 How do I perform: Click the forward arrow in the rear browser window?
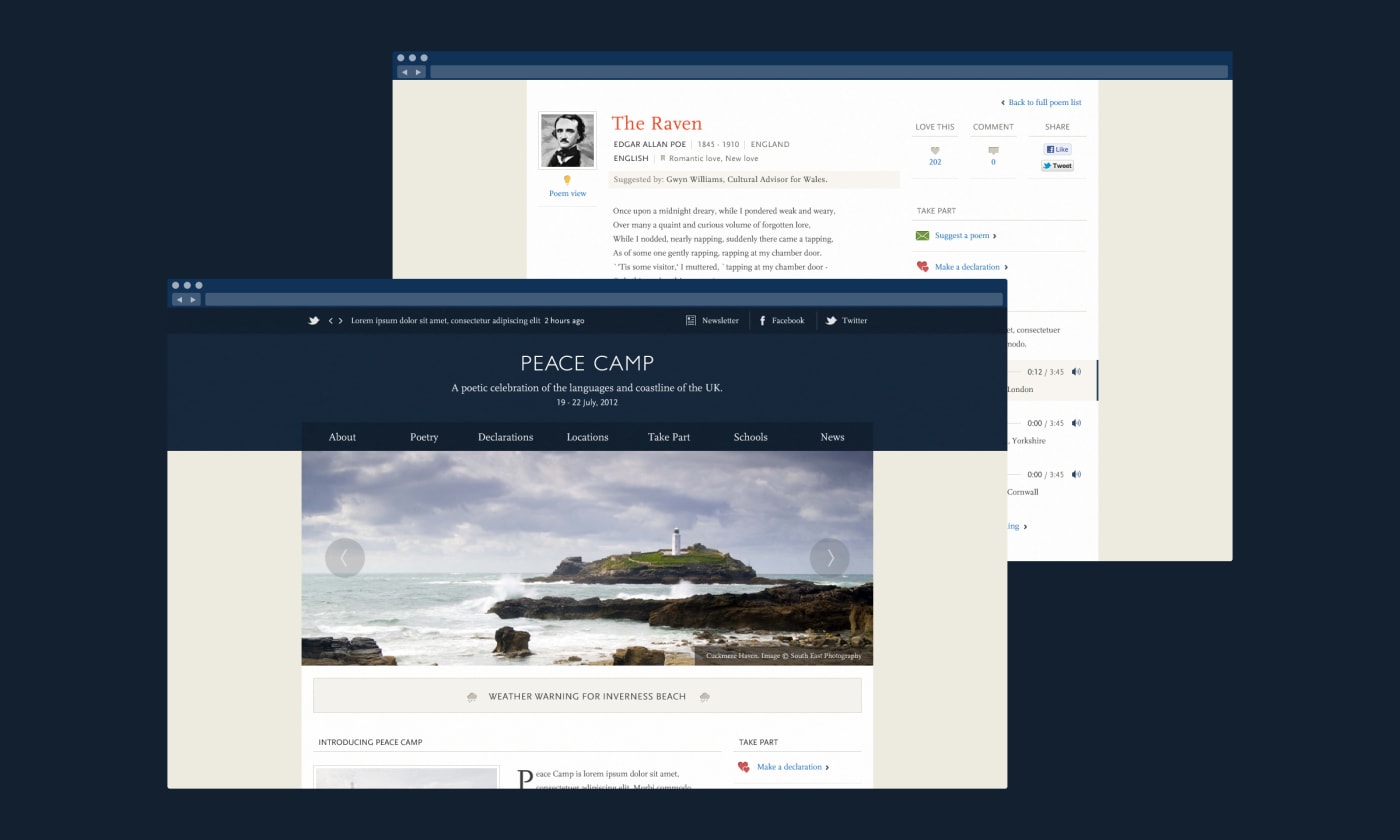(419, 72)
